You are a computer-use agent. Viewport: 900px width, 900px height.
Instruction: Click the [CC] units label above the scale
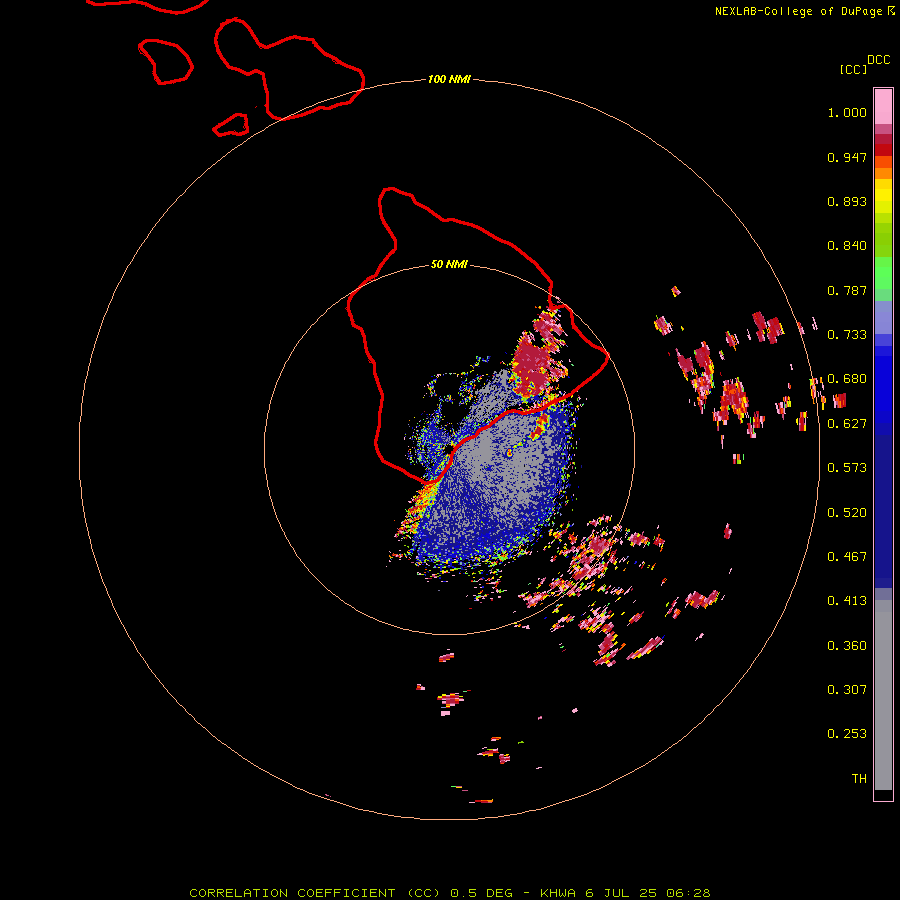(853, 69)
